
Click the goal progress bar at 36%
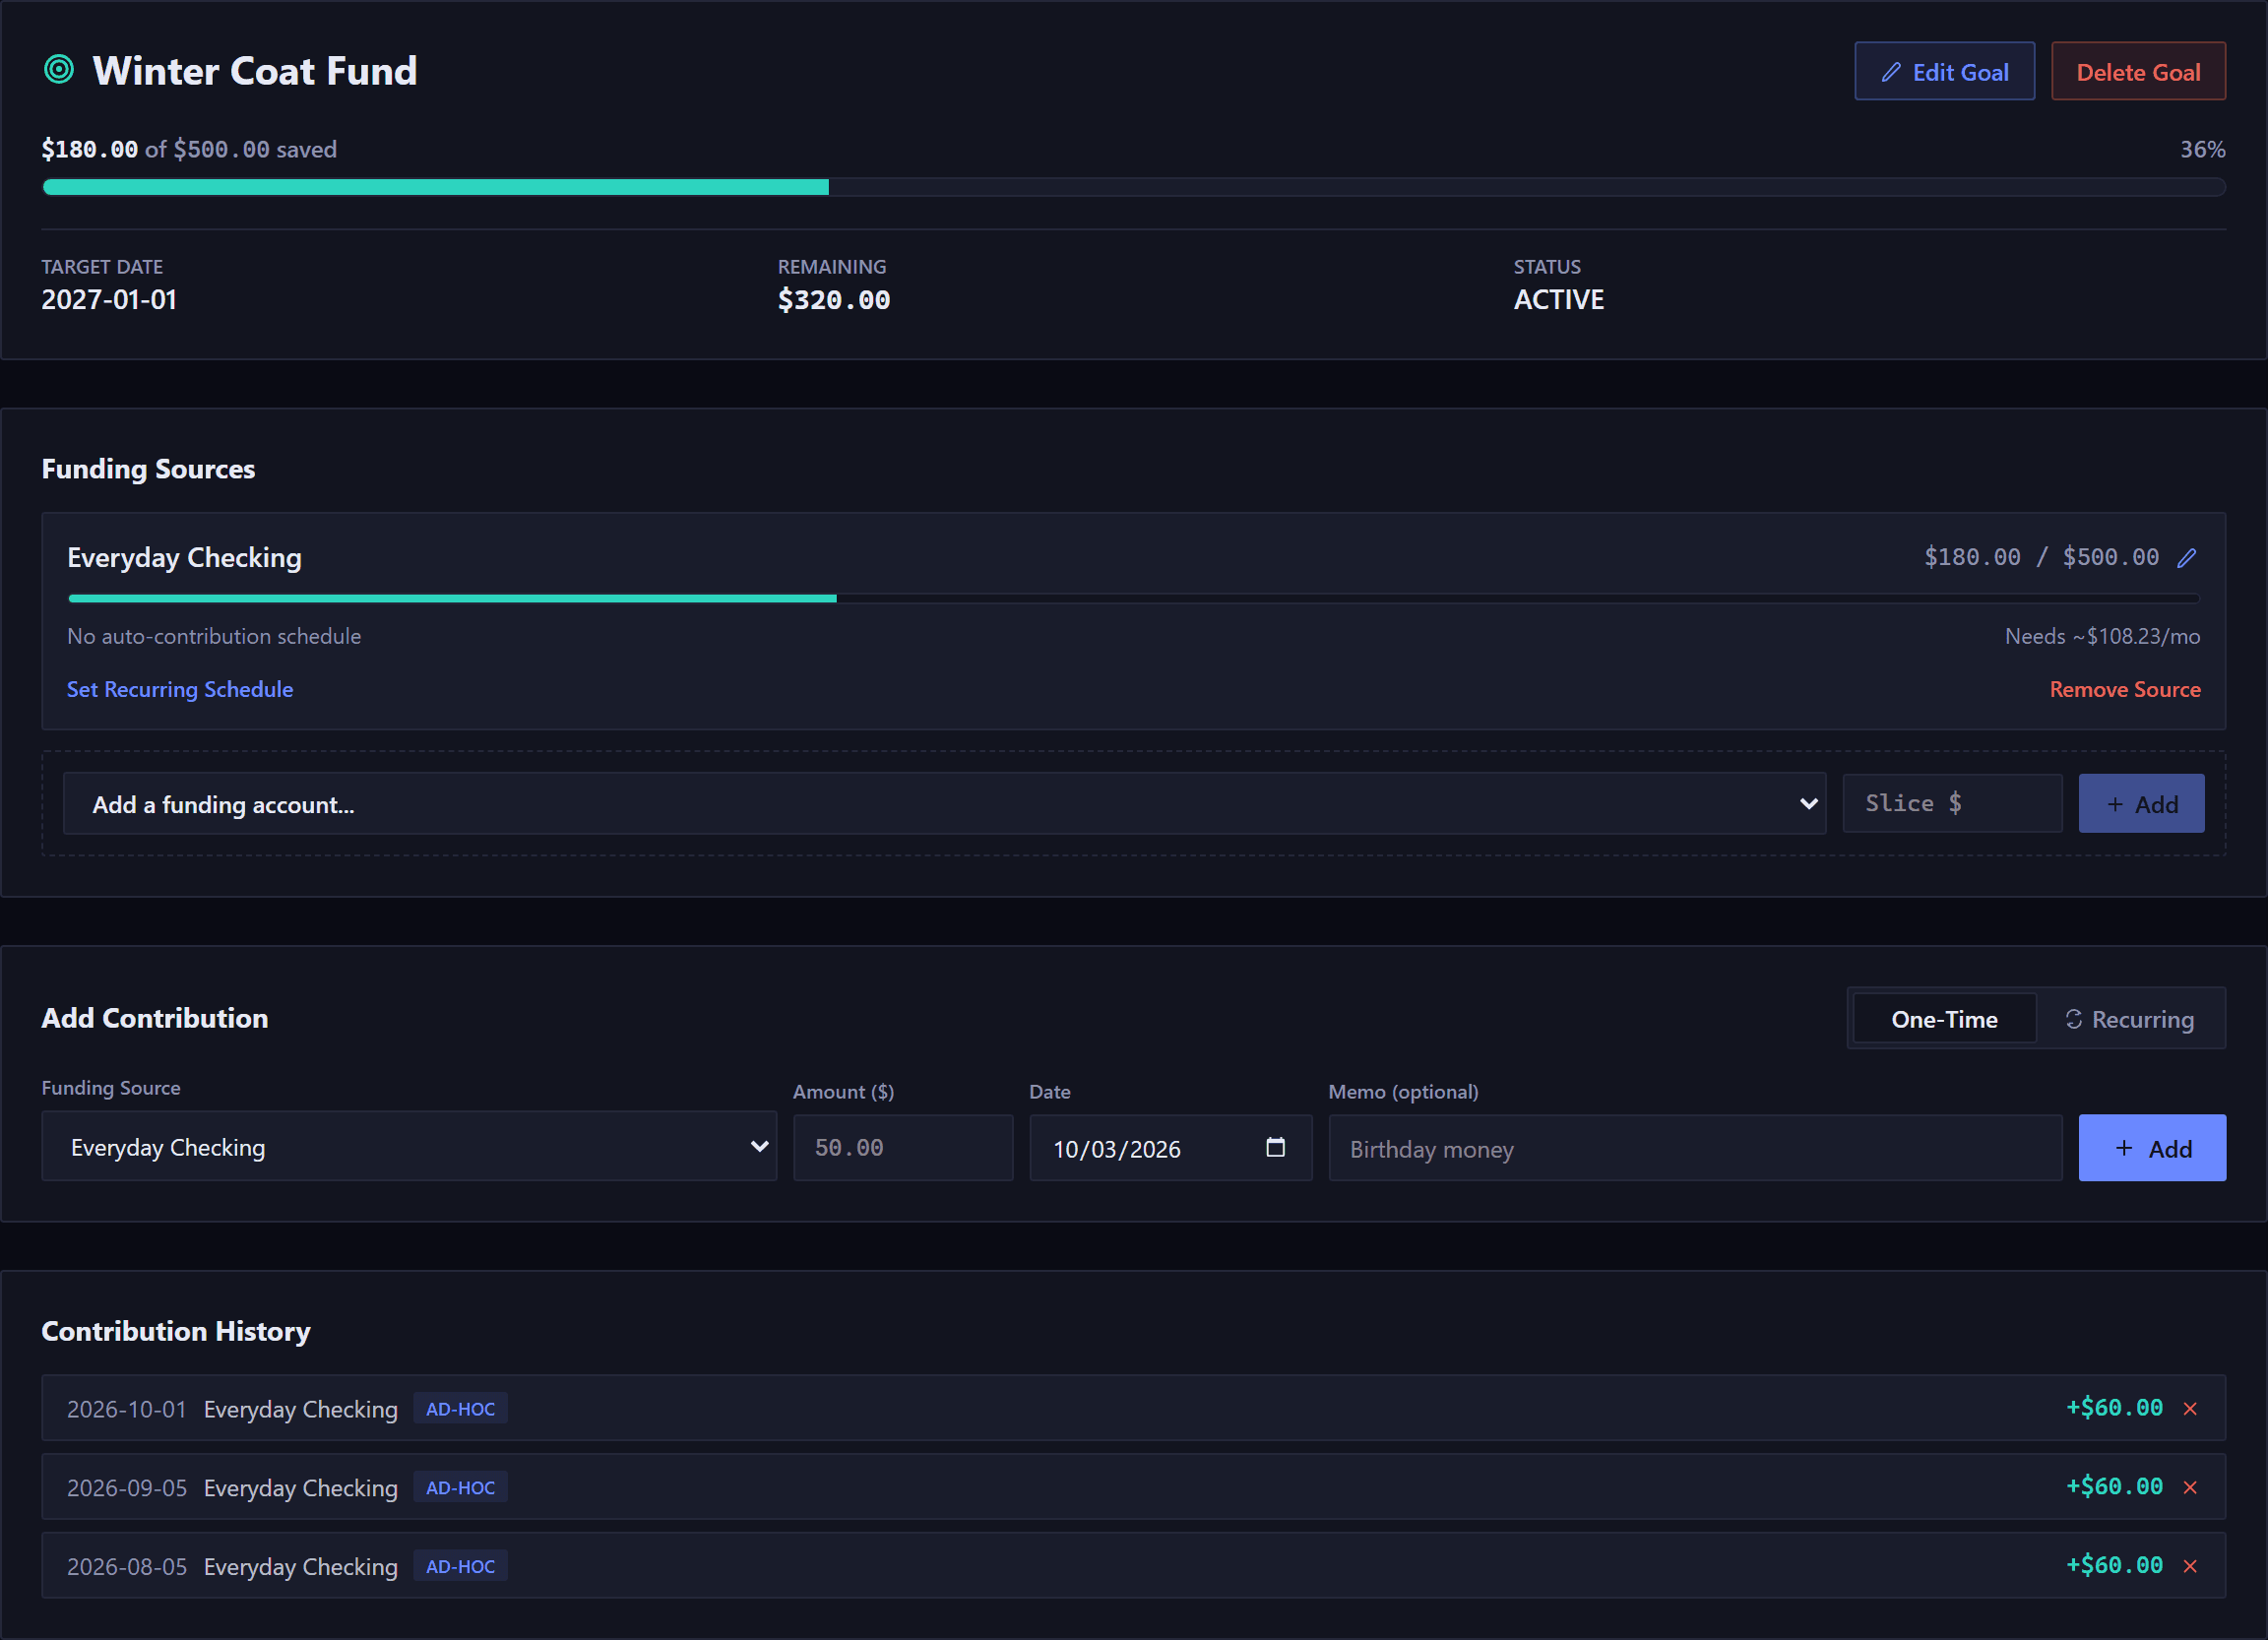point(1134,187)
